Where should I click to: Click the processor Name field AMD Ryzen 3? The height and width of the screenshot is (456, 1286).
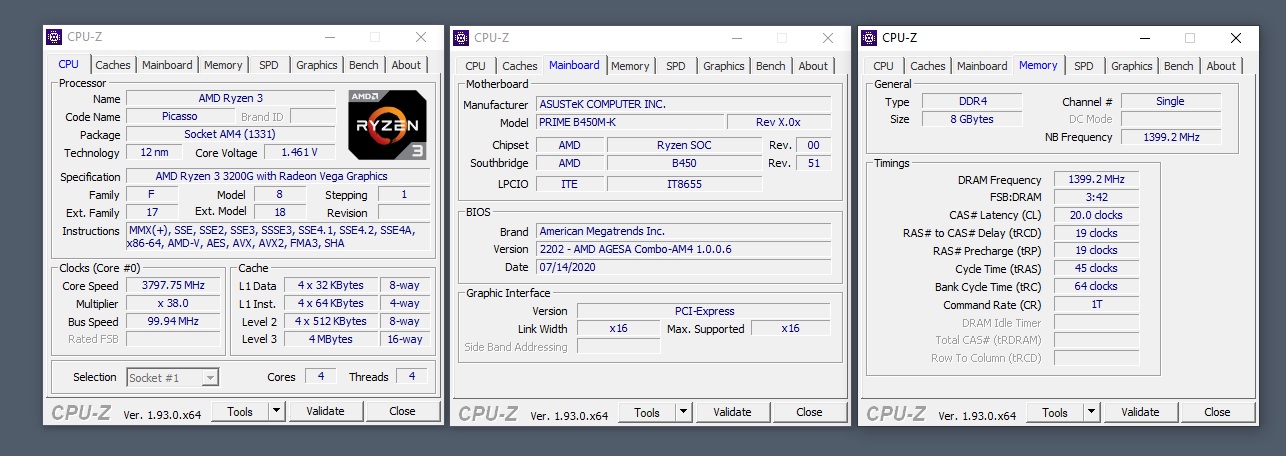(x=231, y=99)
